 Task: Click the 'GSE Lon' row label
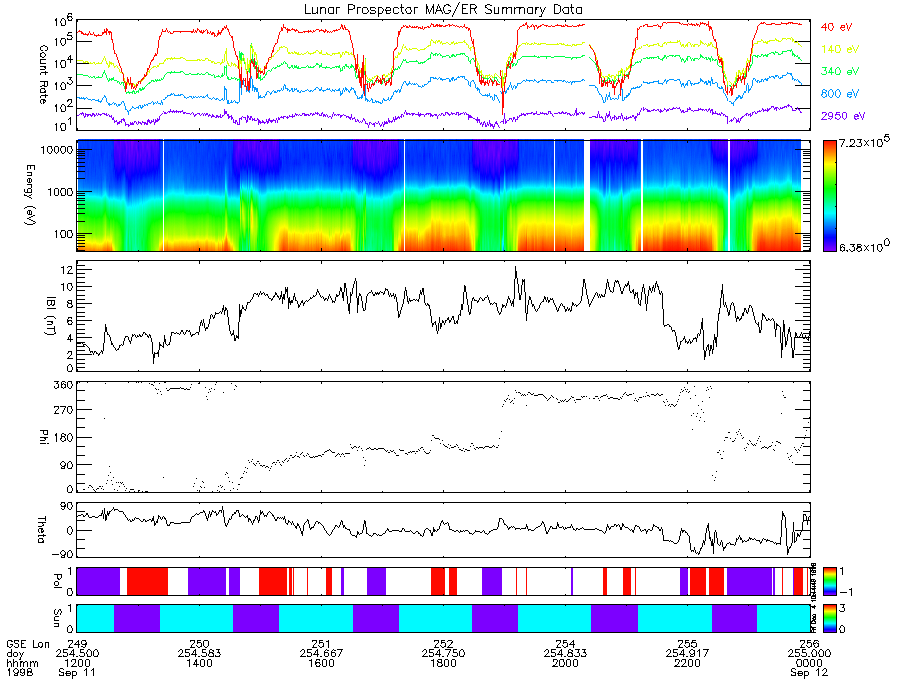click(x=28, y=644)
